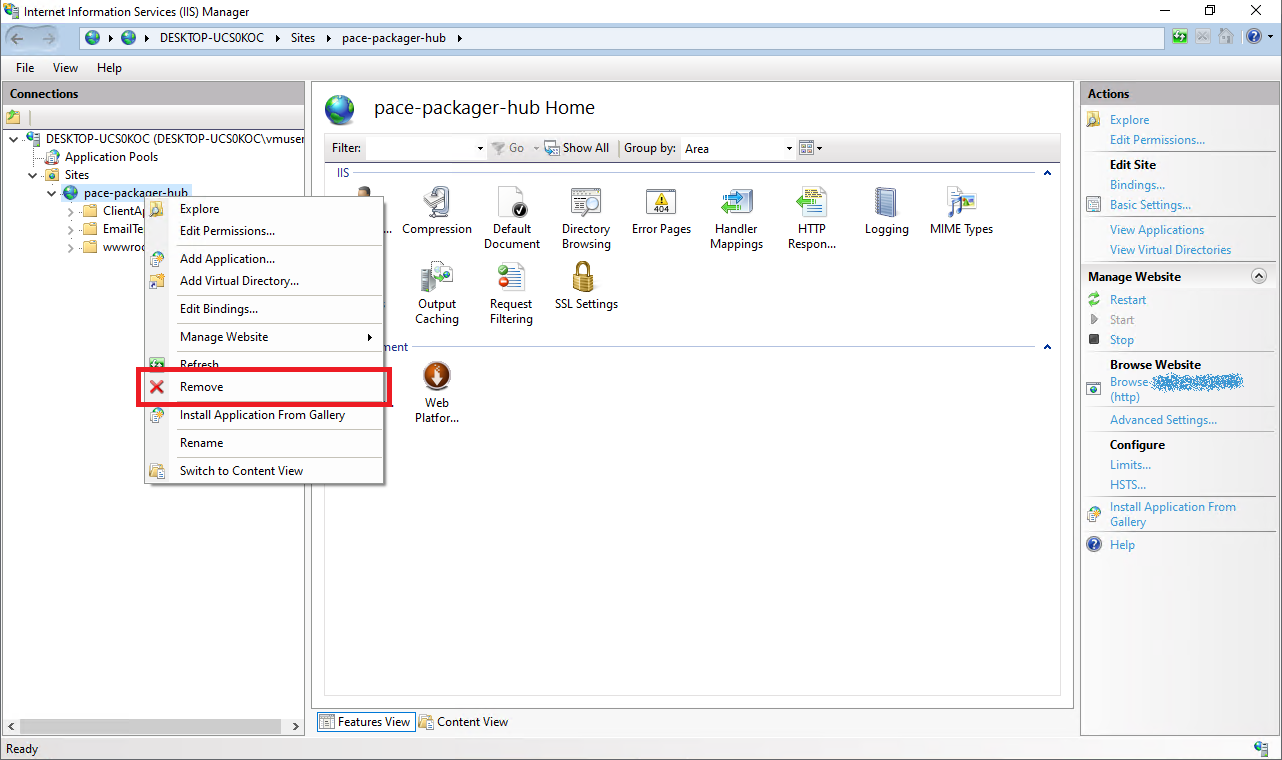Open the Default Document feature

(512, 218)
